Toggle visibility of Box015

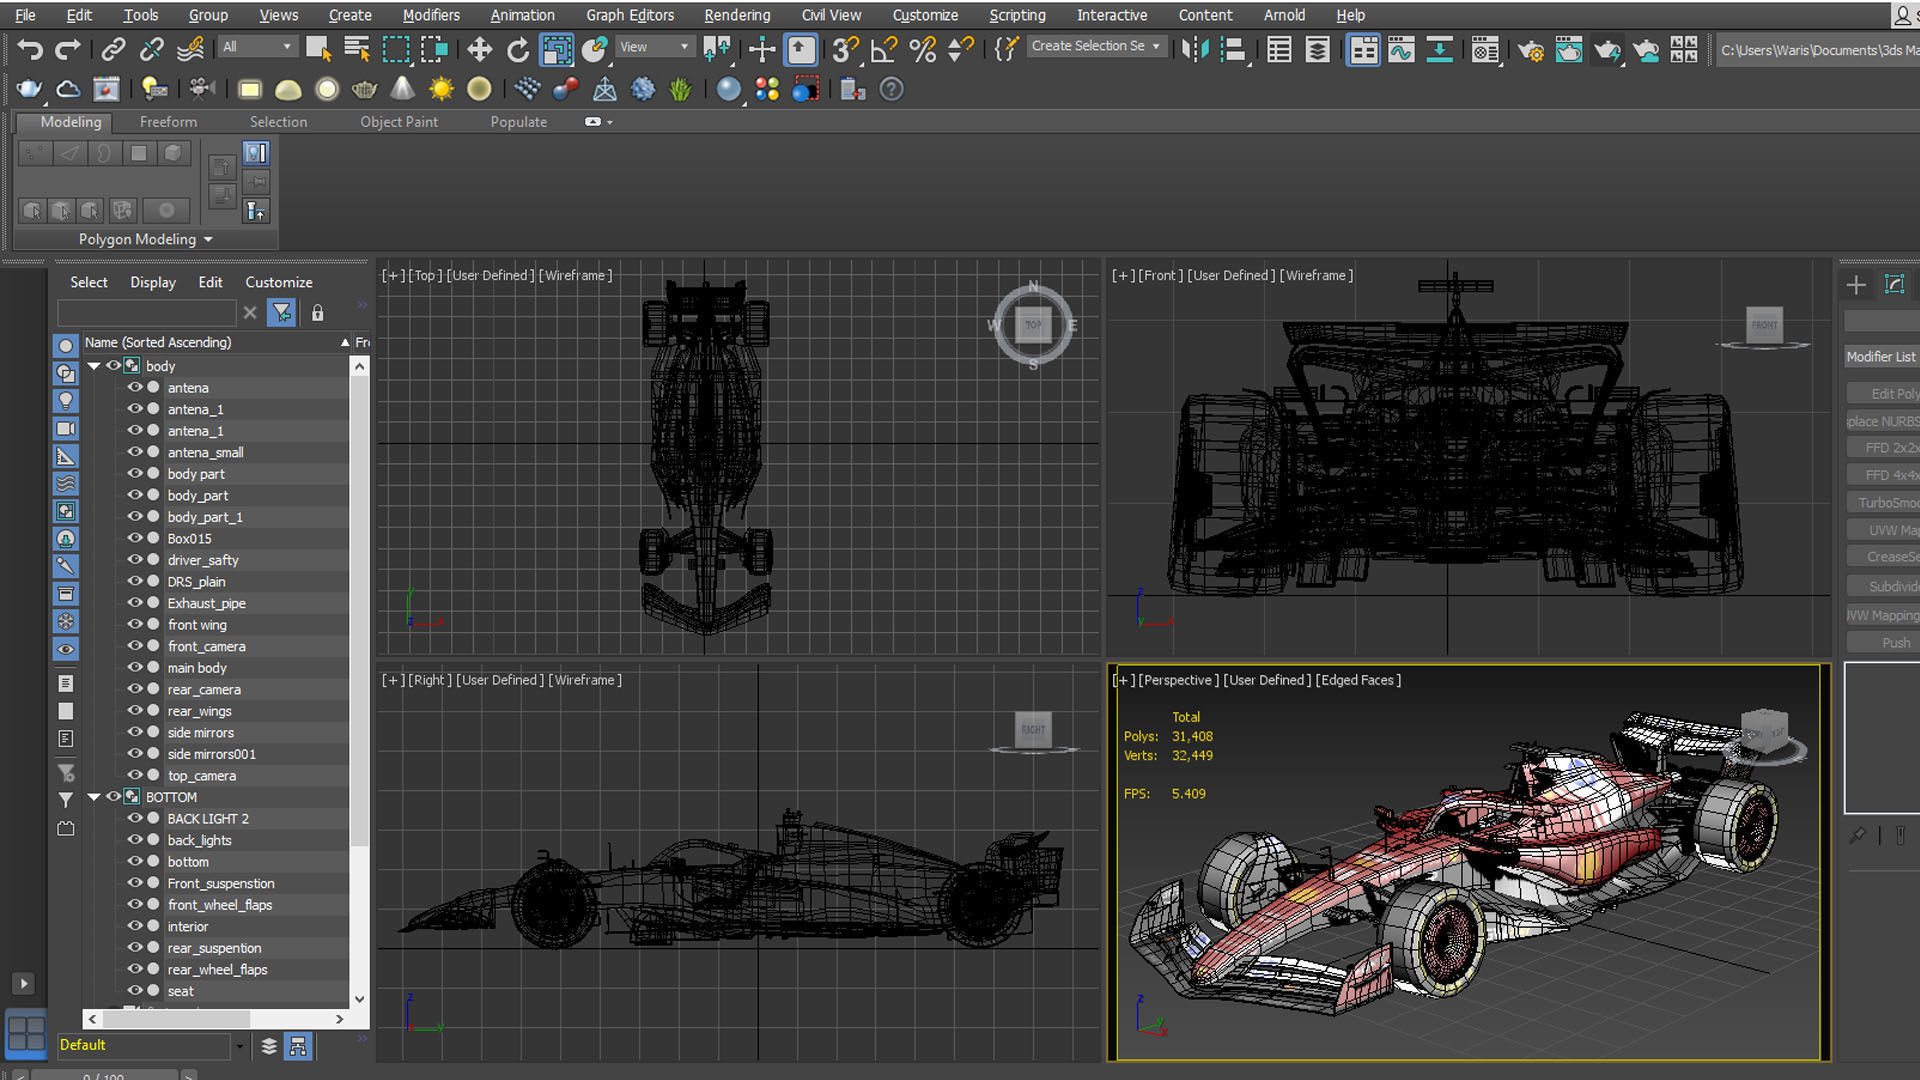[134, 538]
